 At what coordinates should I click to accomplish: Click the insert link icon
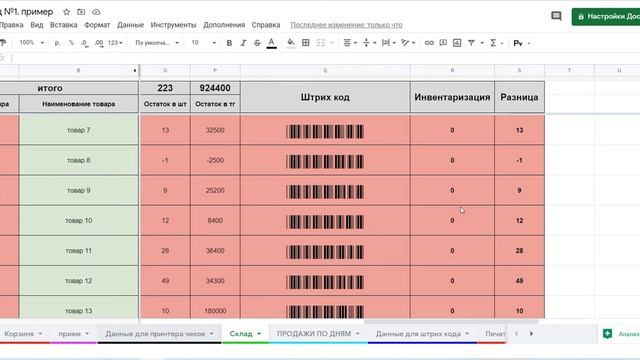click(x=429, y=42)
